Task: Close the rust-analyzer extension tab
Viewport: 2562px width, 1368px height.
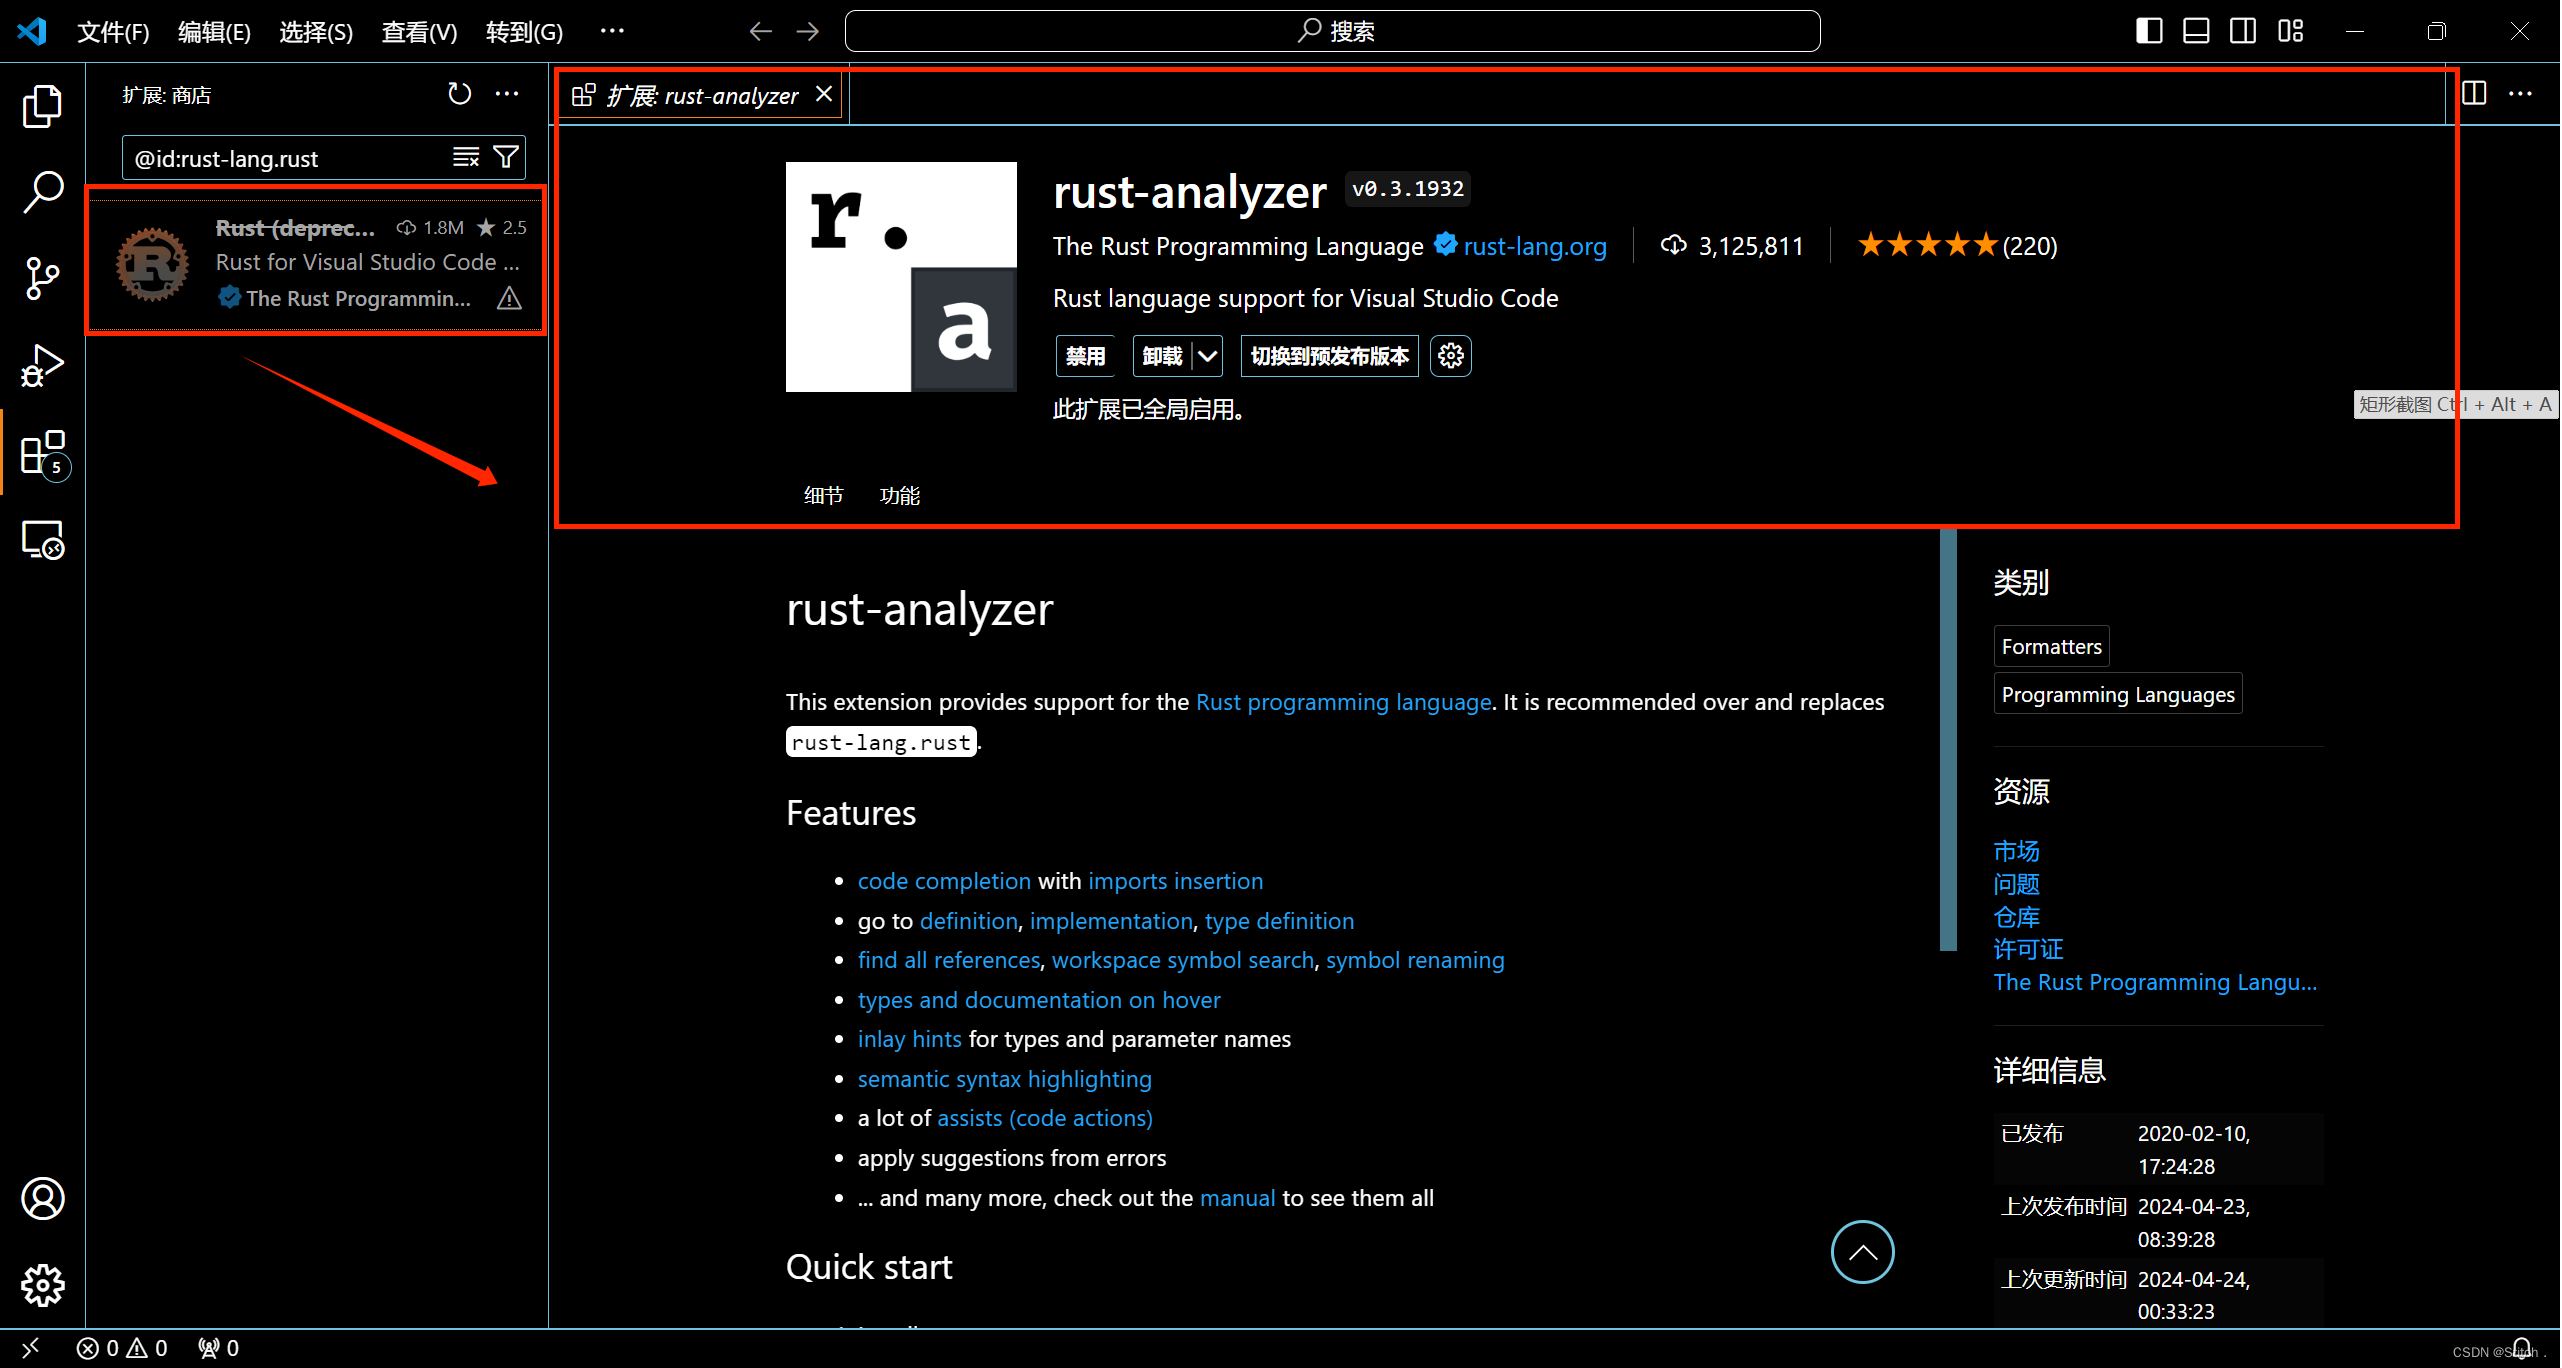Action: [824, 94]
